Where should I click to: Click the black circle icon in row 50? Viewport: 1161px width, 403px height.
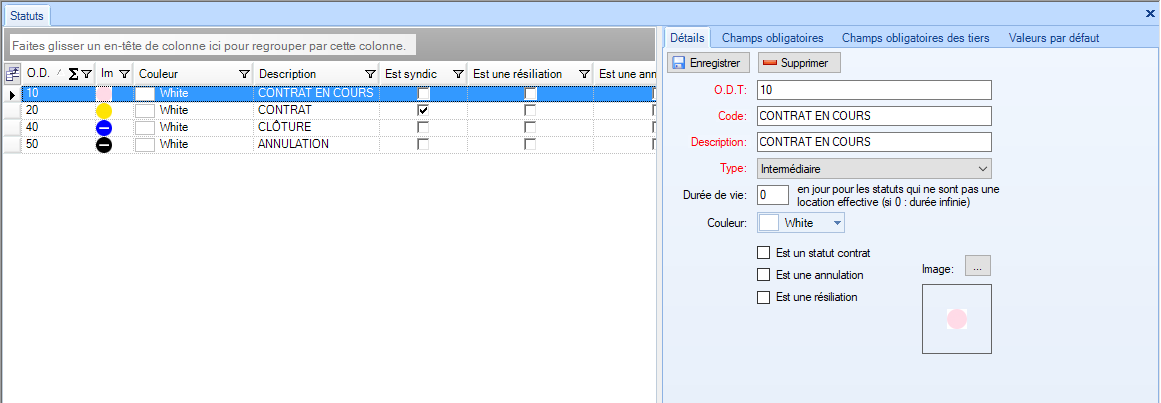(x=104, y=145)
